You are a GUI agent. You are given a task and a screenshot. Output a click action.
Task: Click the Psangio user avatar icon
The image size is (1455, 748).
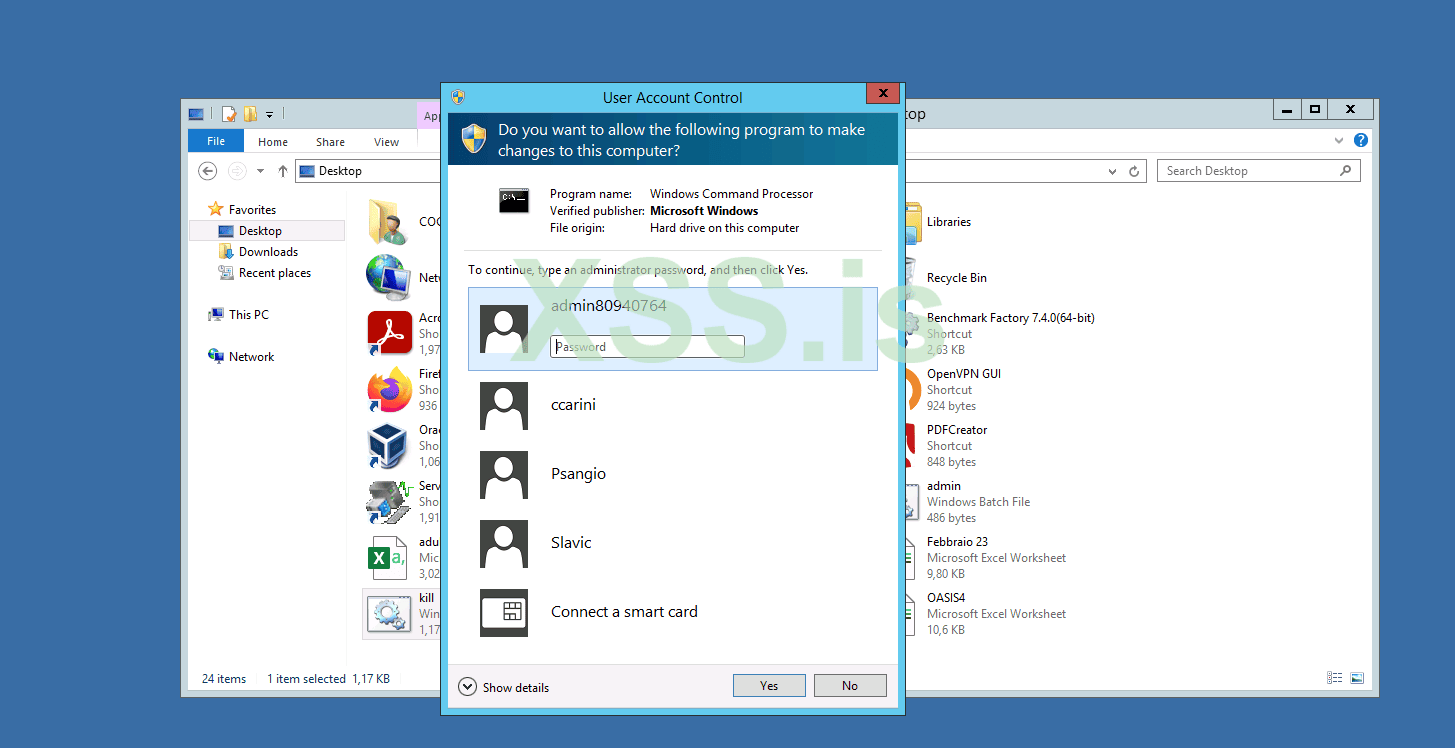click(x=504, y=474)
